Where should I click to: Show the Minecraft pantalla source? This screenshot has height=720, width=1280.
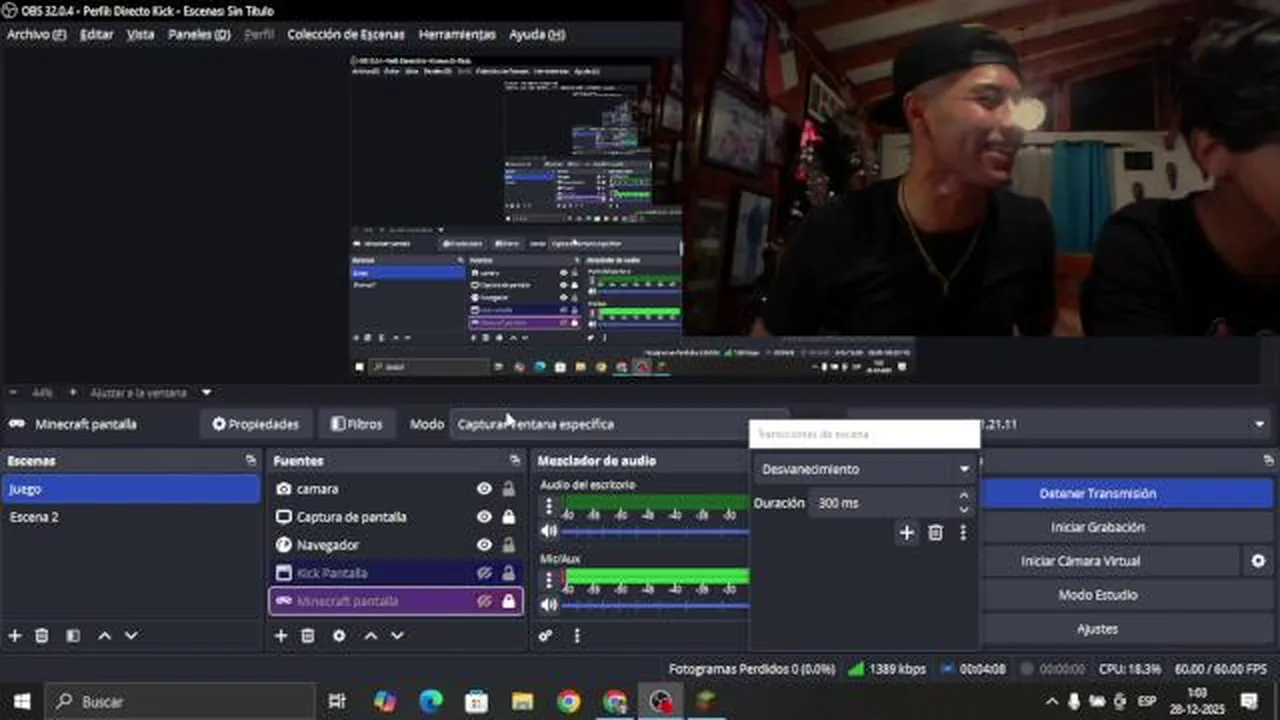pyautogui.click(x=484, y=601)
